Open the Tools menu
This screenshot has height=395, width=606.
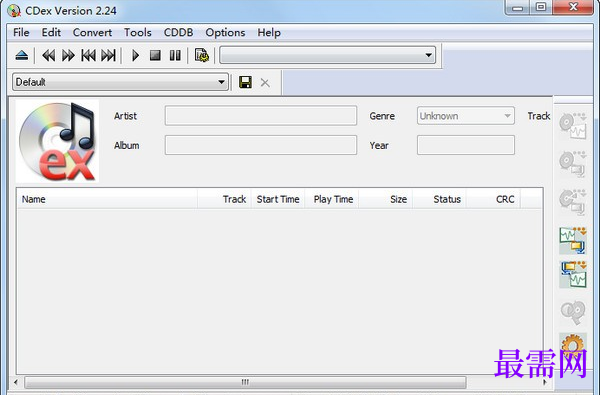click(x=138, y=32)
